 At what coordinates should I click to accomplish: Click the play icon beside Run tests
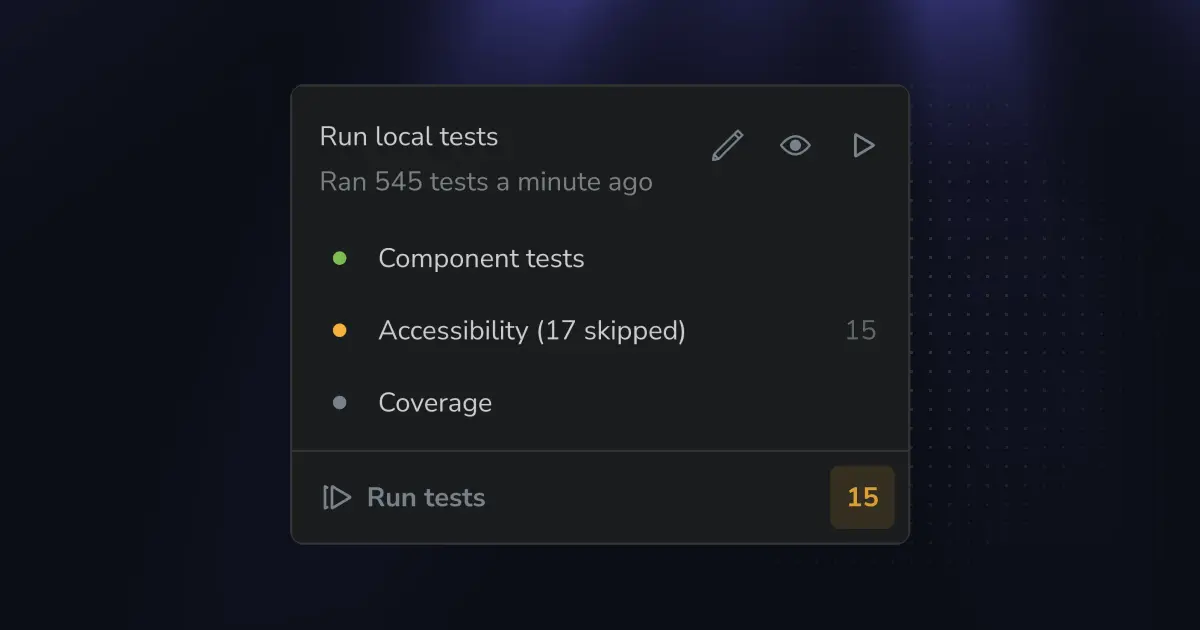point(337,497)
